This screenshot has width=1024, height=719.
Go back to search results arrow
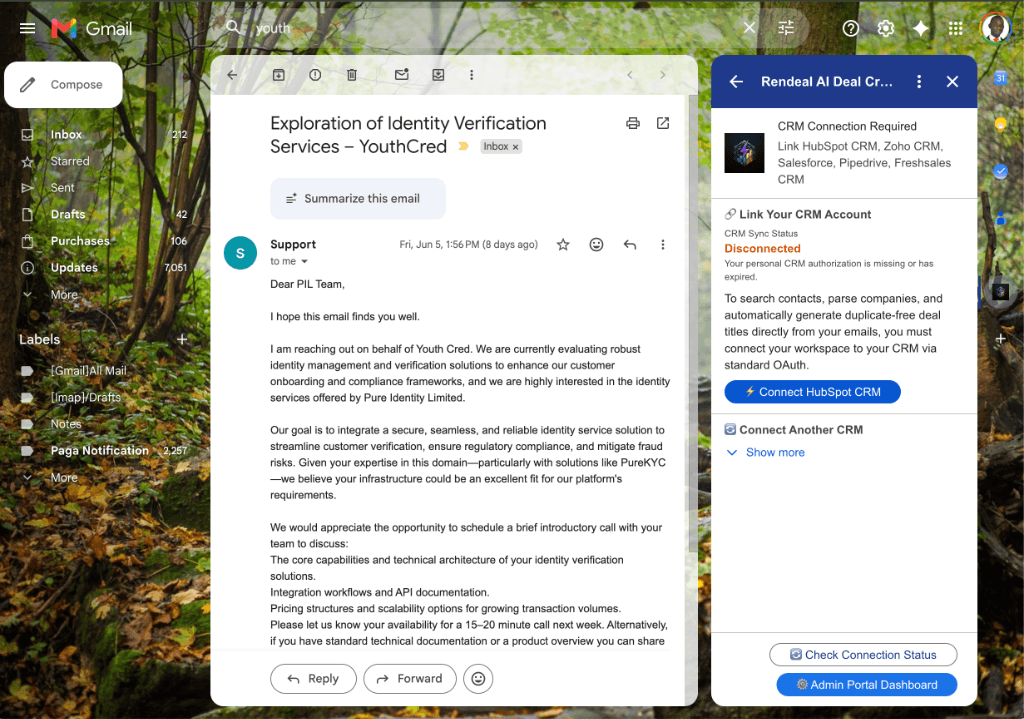(x=232, y=75)
